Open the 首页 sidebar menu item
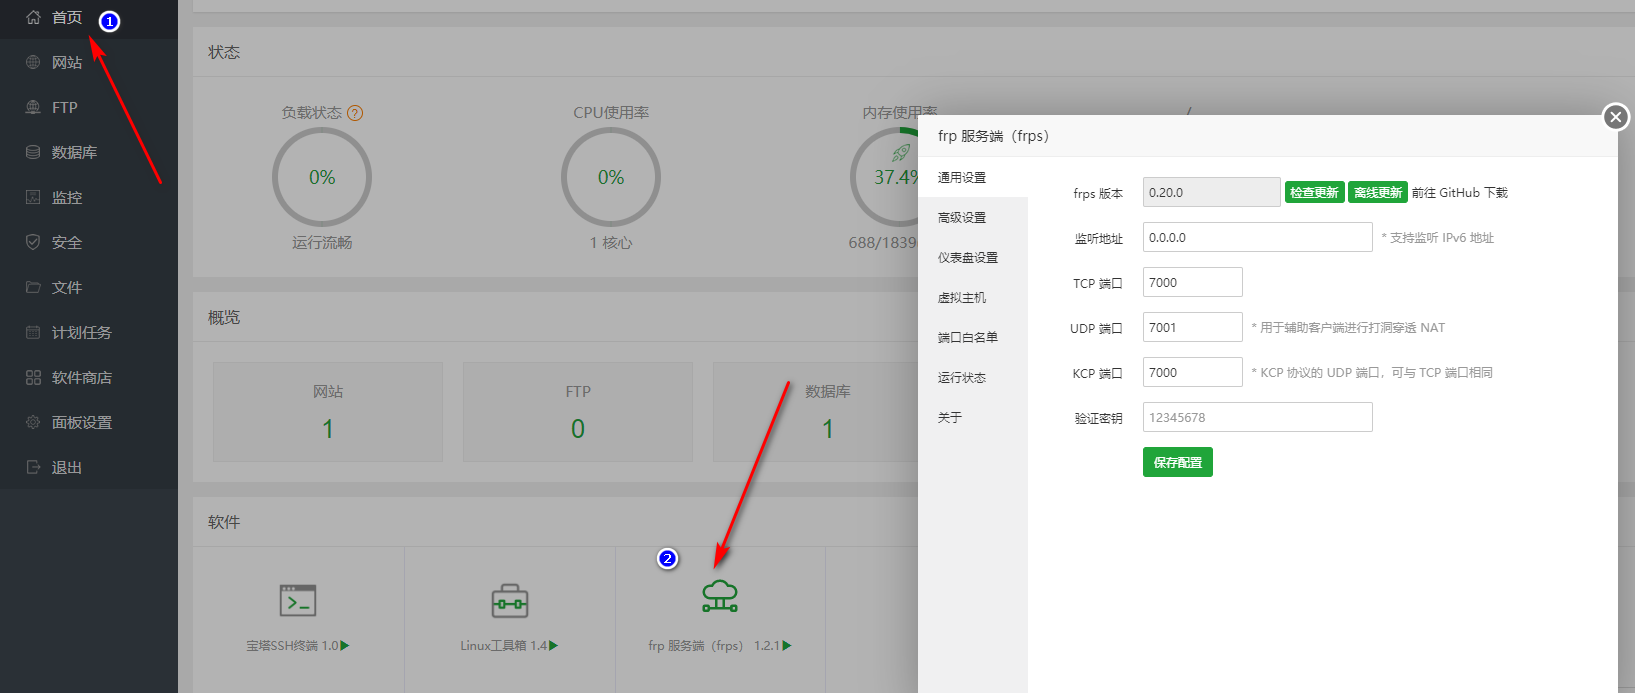Screen dimensions: 1635x693 pos(89,18)
